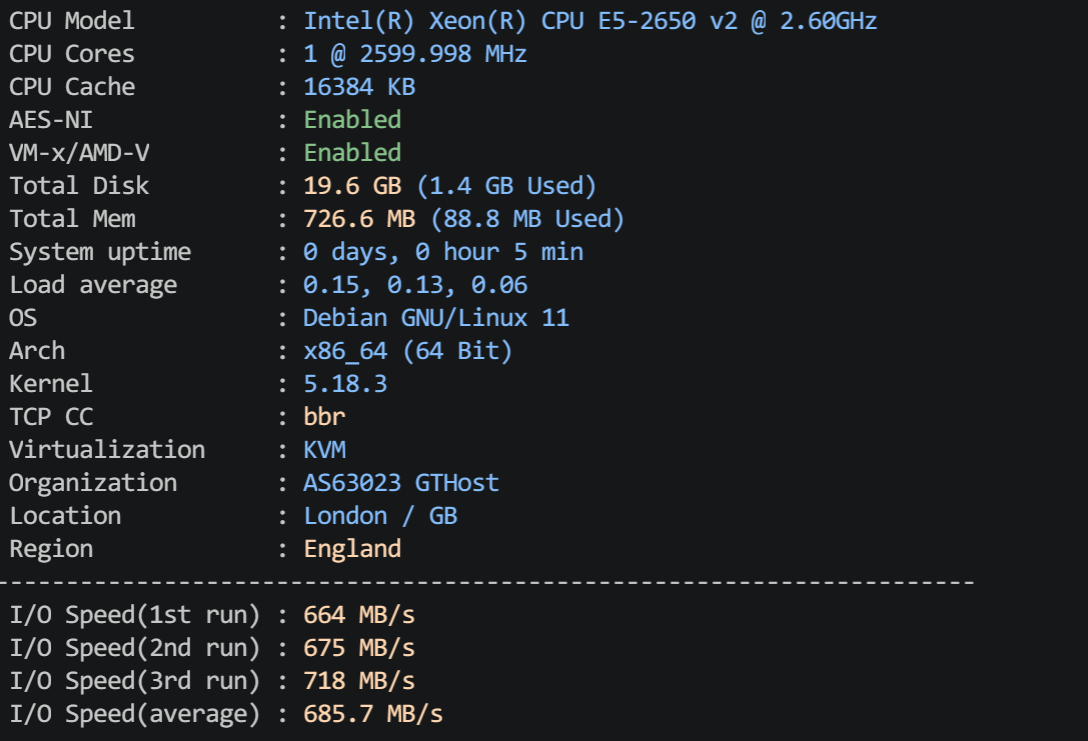1088x741 pixels.
Task: Select the 'CPU Cores' label
Action: pyautogui.click(x=71, y=54)
